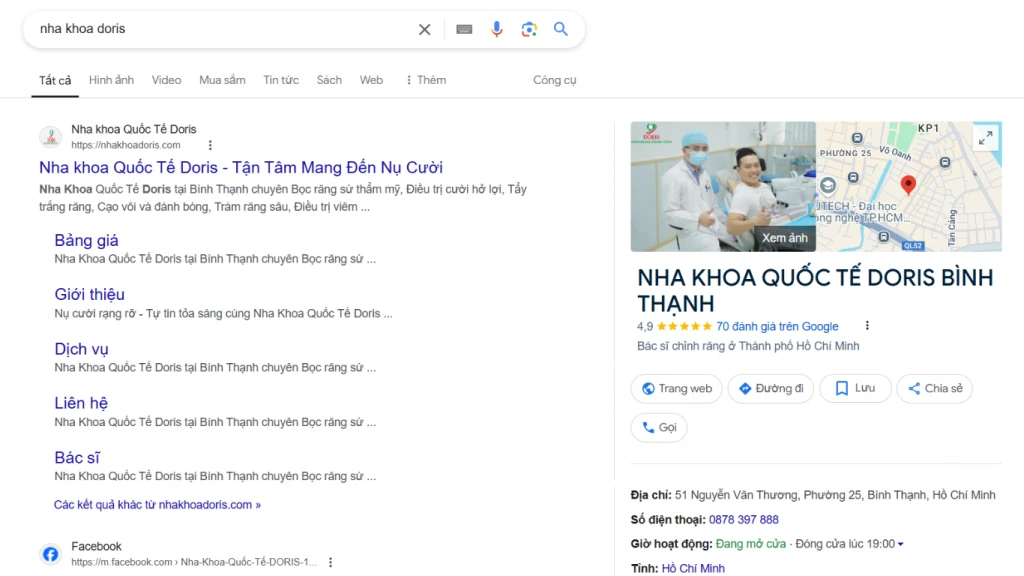Open Công cụ search tools
The height and width of the screenshot is (576, 1024).
coord(554,80)
